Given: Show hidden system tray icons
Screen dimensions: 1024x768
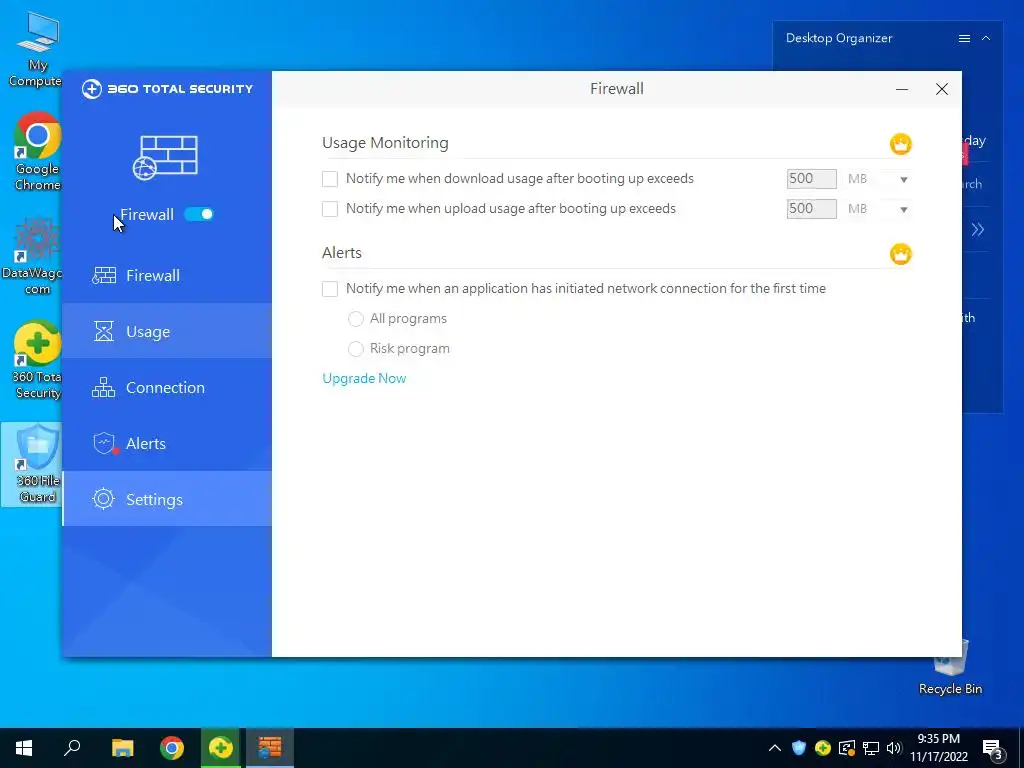Looking at the screenshot, I should click(x=775, y=748).
